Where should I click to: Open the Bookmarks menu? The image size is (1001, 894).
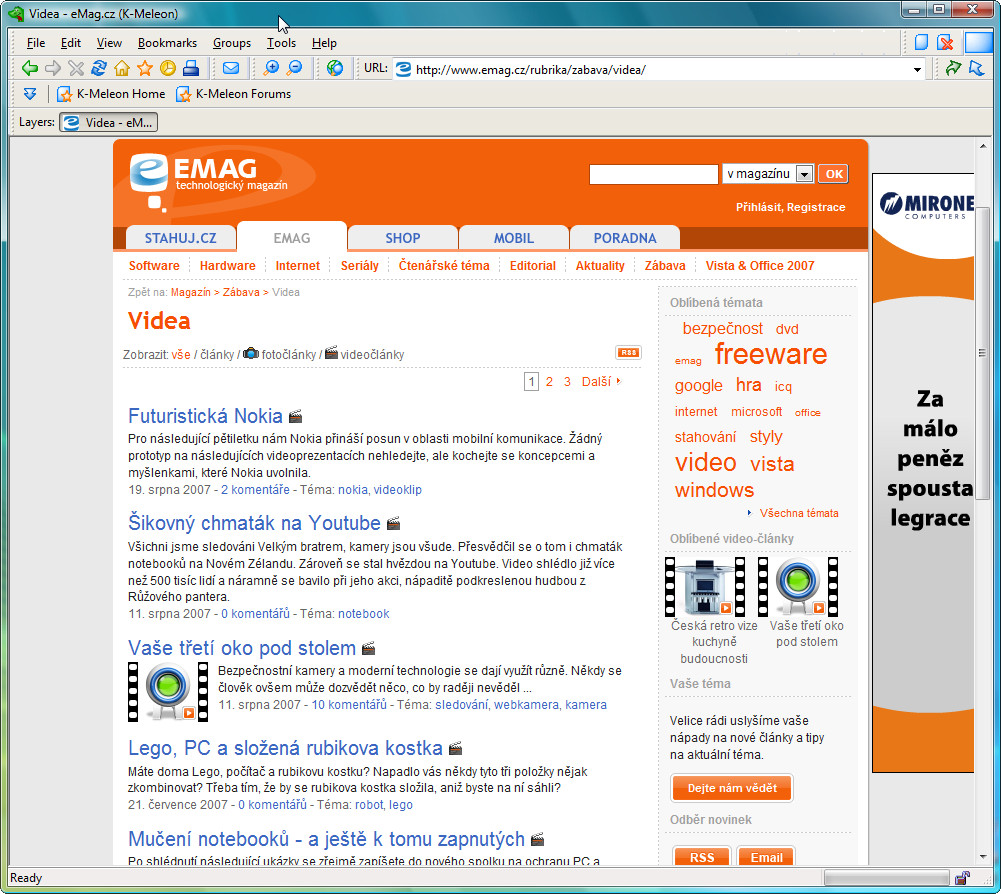click(167, 43)
